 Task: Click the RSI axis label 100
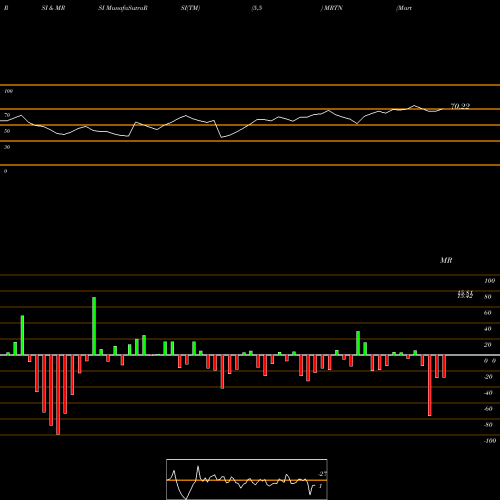tap(8, 91)
